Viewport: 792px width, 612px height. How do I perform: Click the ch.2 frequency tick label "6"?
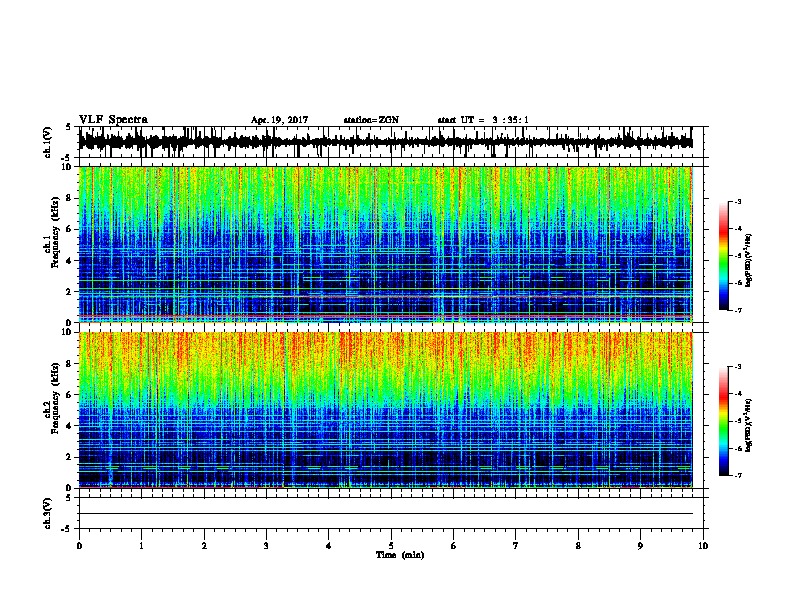(70, 395)
